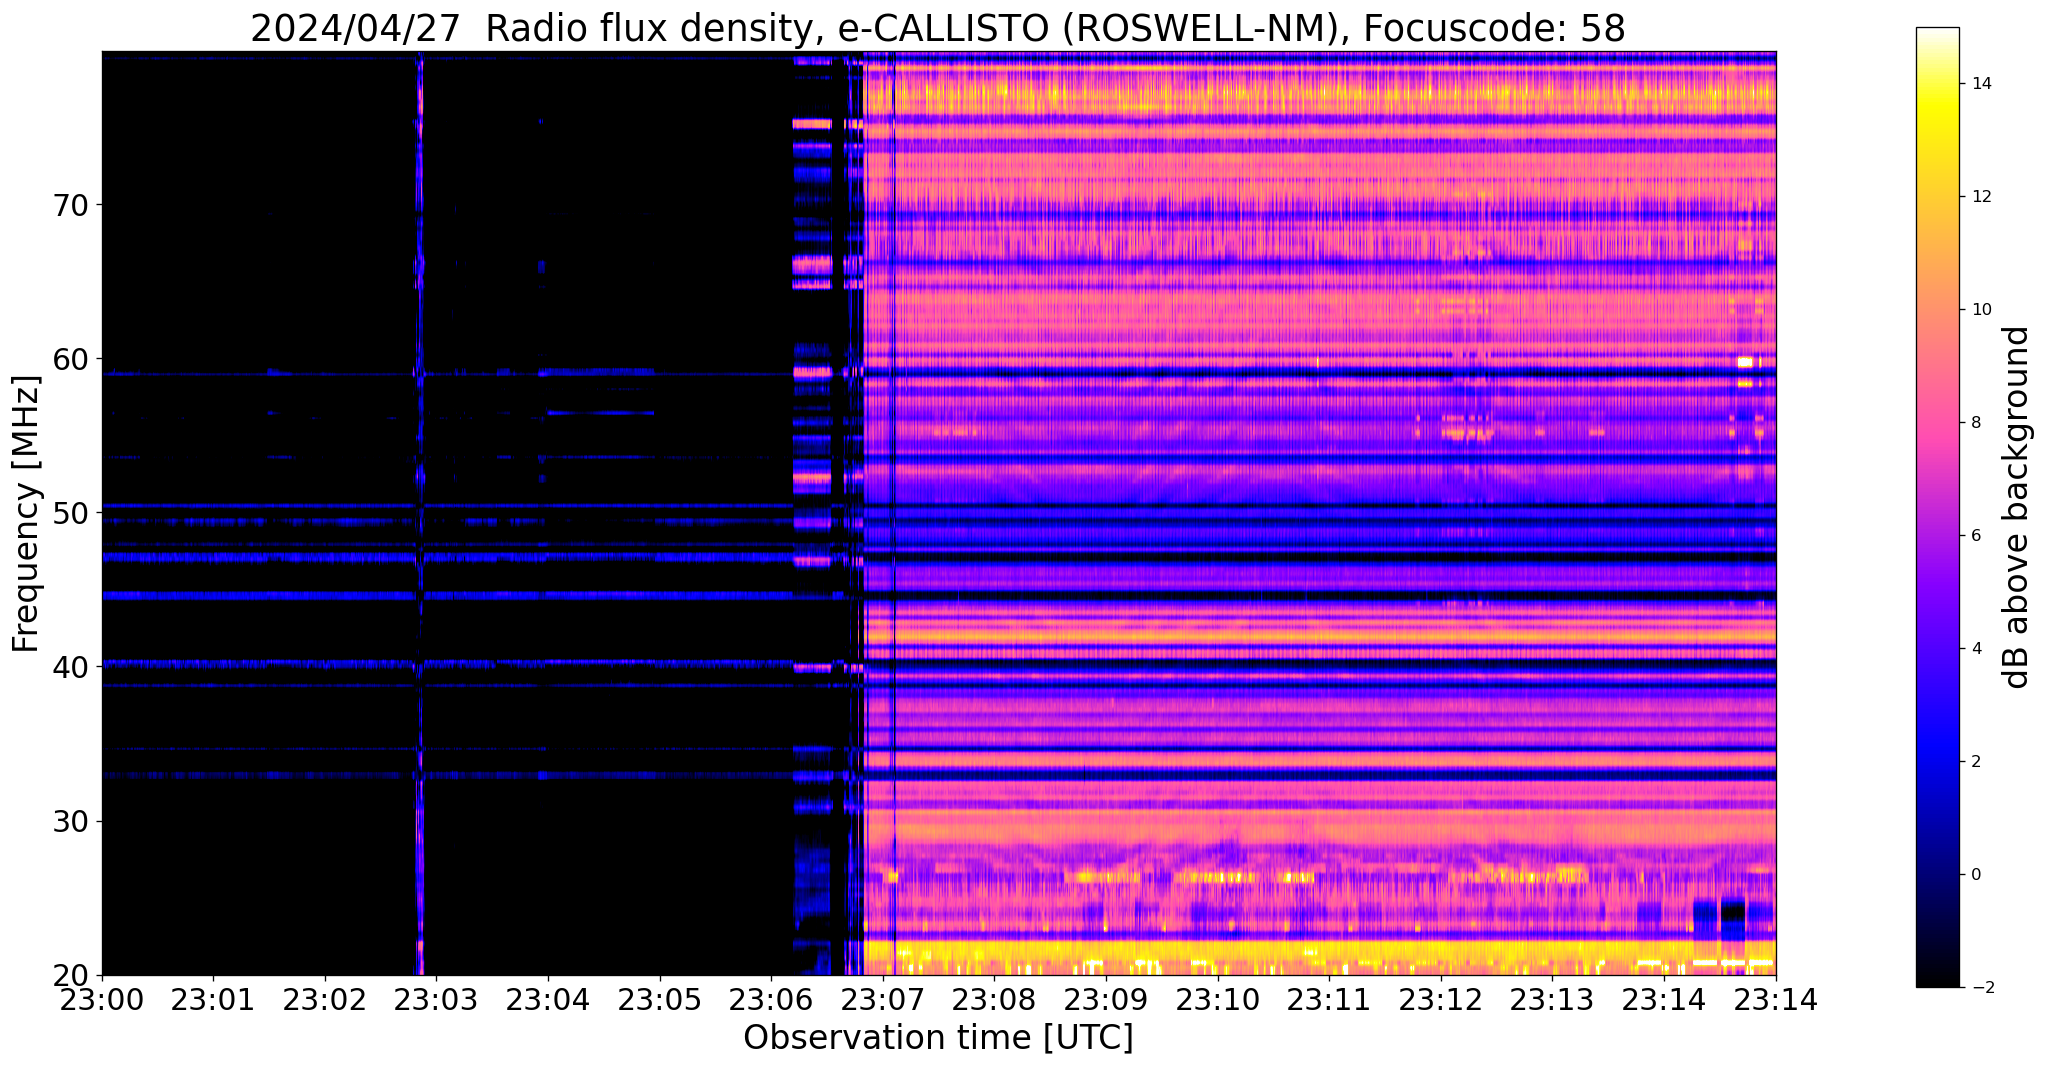Click the vertical spike near 23:03 in spectrogram
Screen dimensions: 2047x1067
420,513
